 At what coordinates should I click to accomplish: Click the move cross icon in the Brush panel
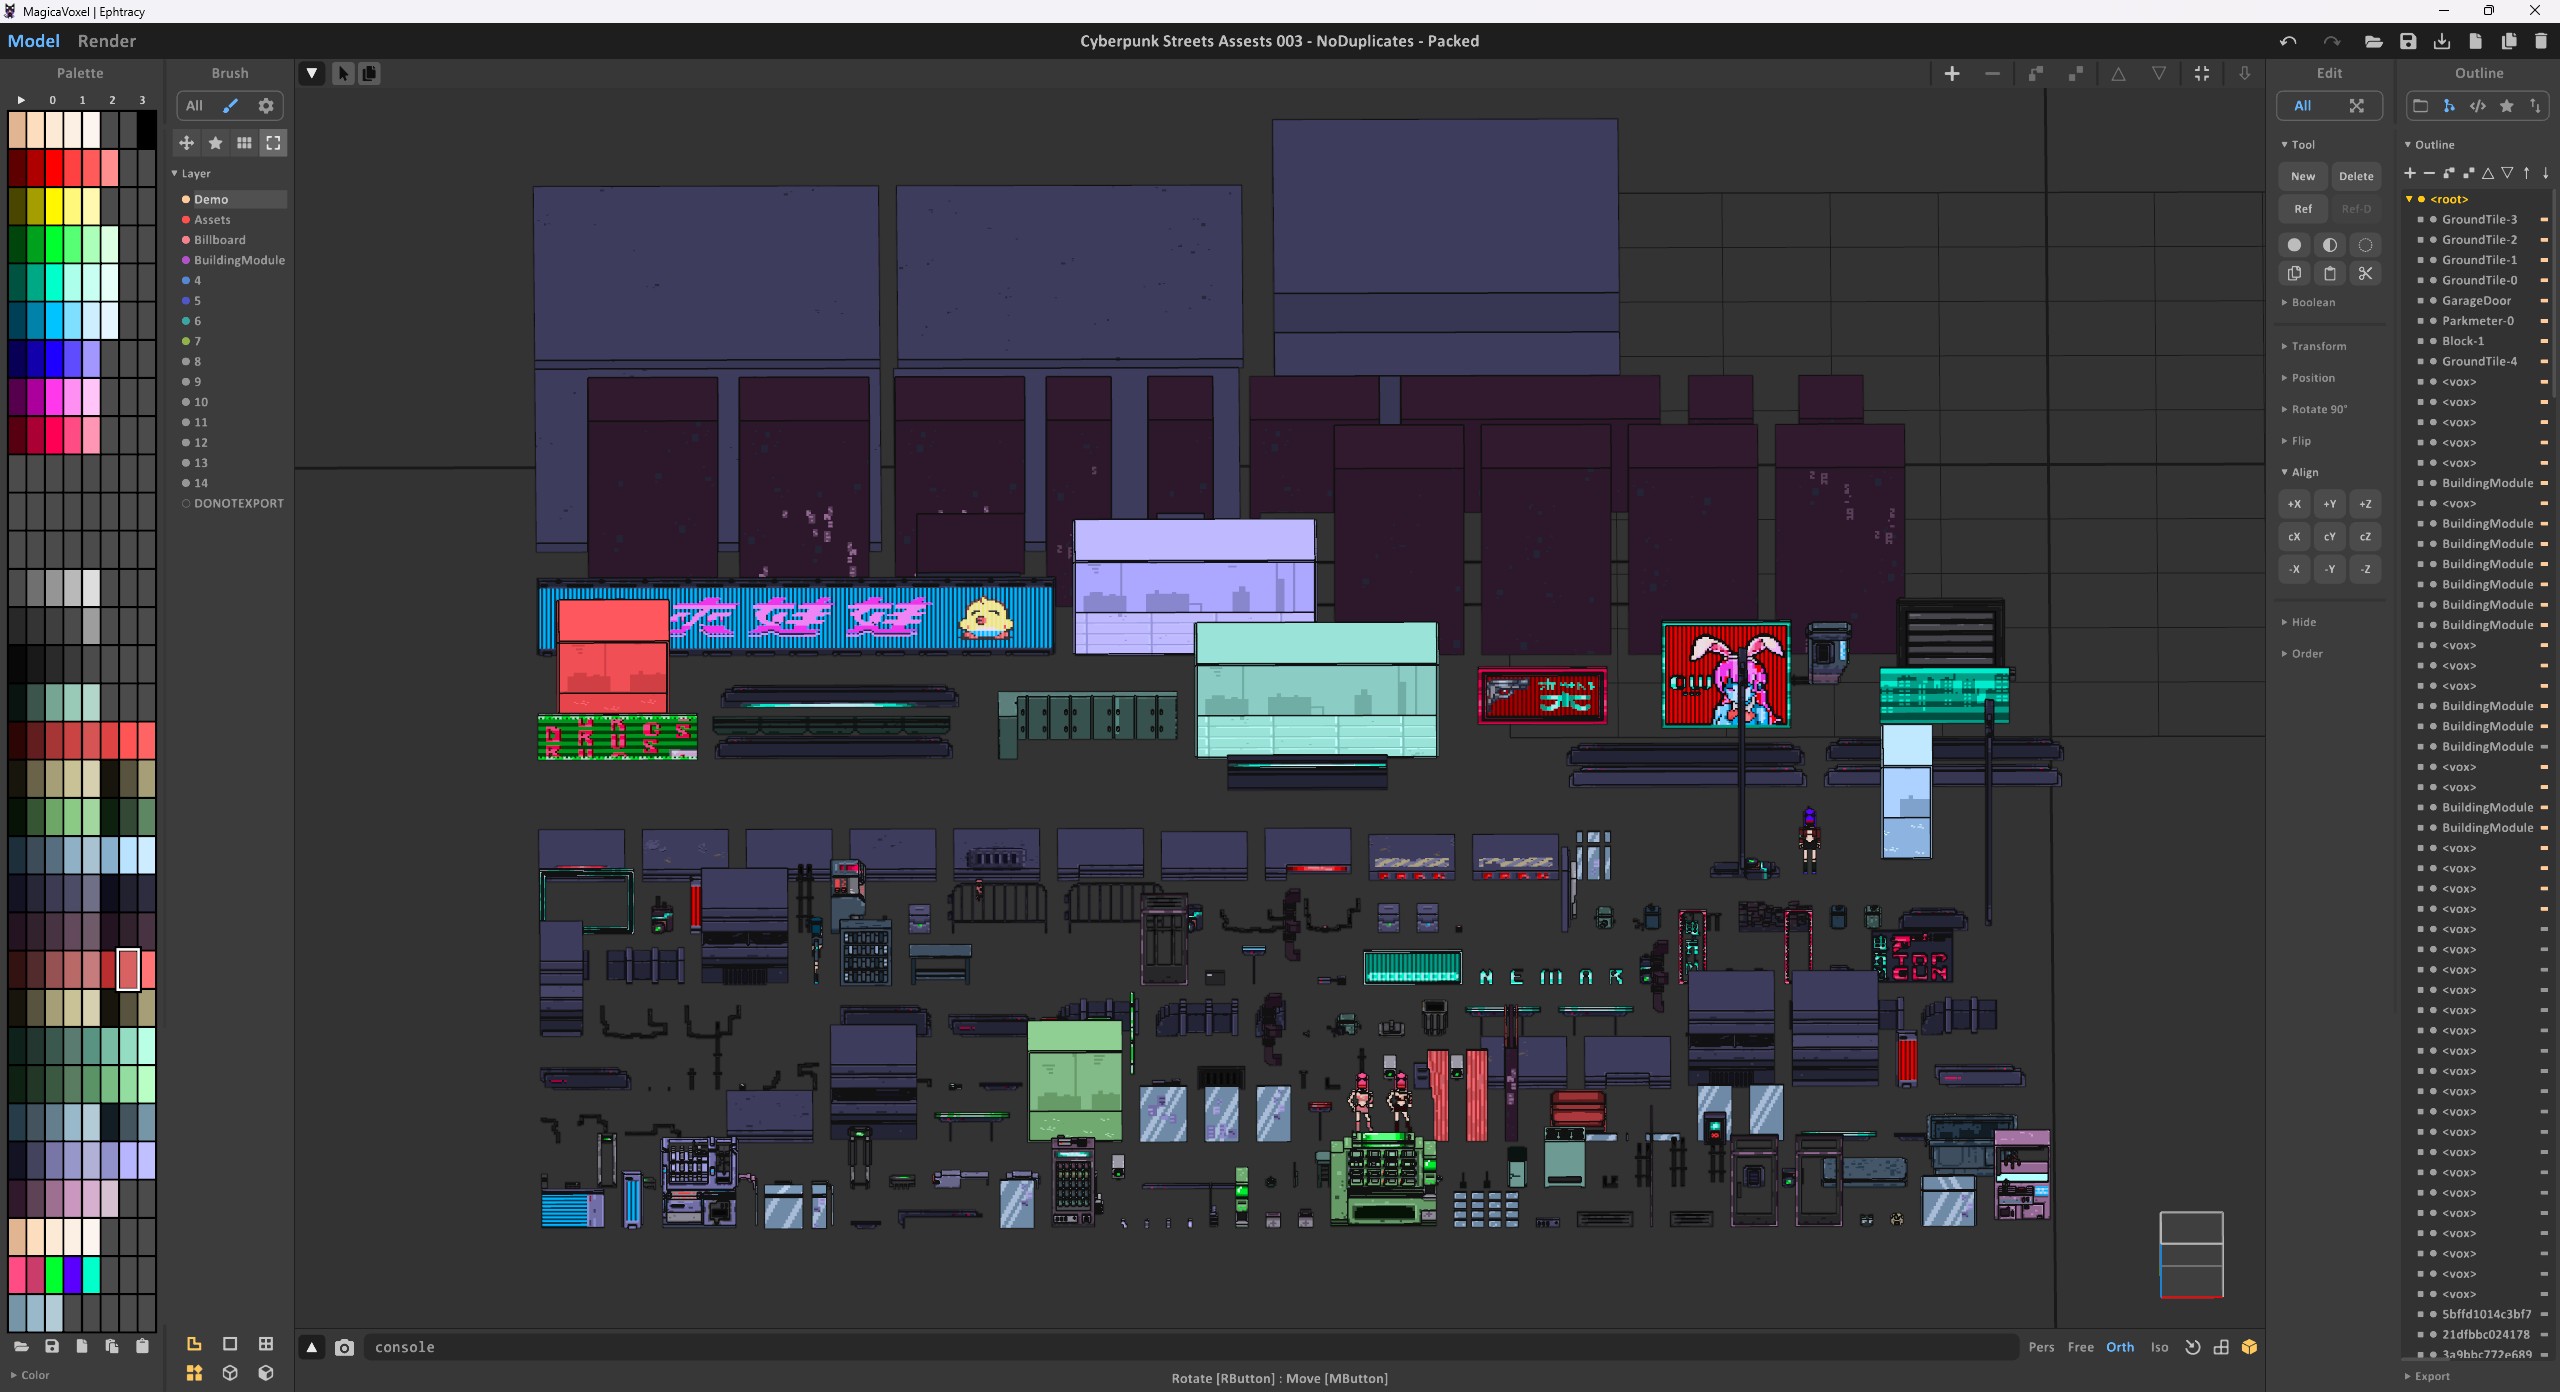(186, 143)
